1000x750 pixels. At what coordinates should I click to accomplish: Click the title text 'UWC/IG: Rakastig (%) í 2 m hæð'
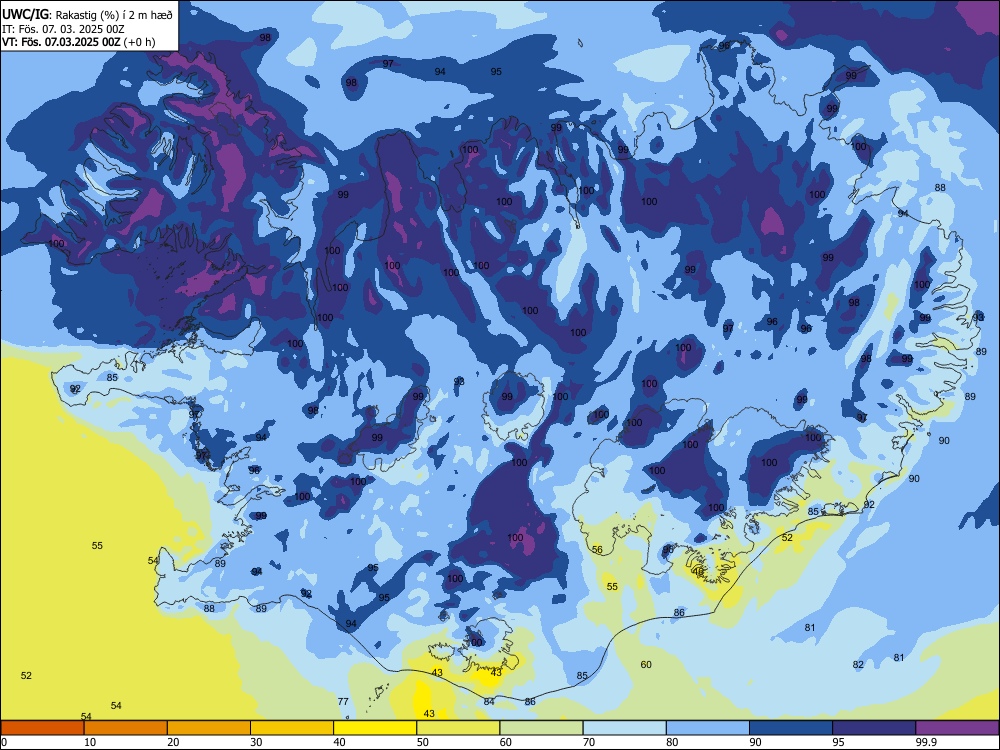pos(87,15)
